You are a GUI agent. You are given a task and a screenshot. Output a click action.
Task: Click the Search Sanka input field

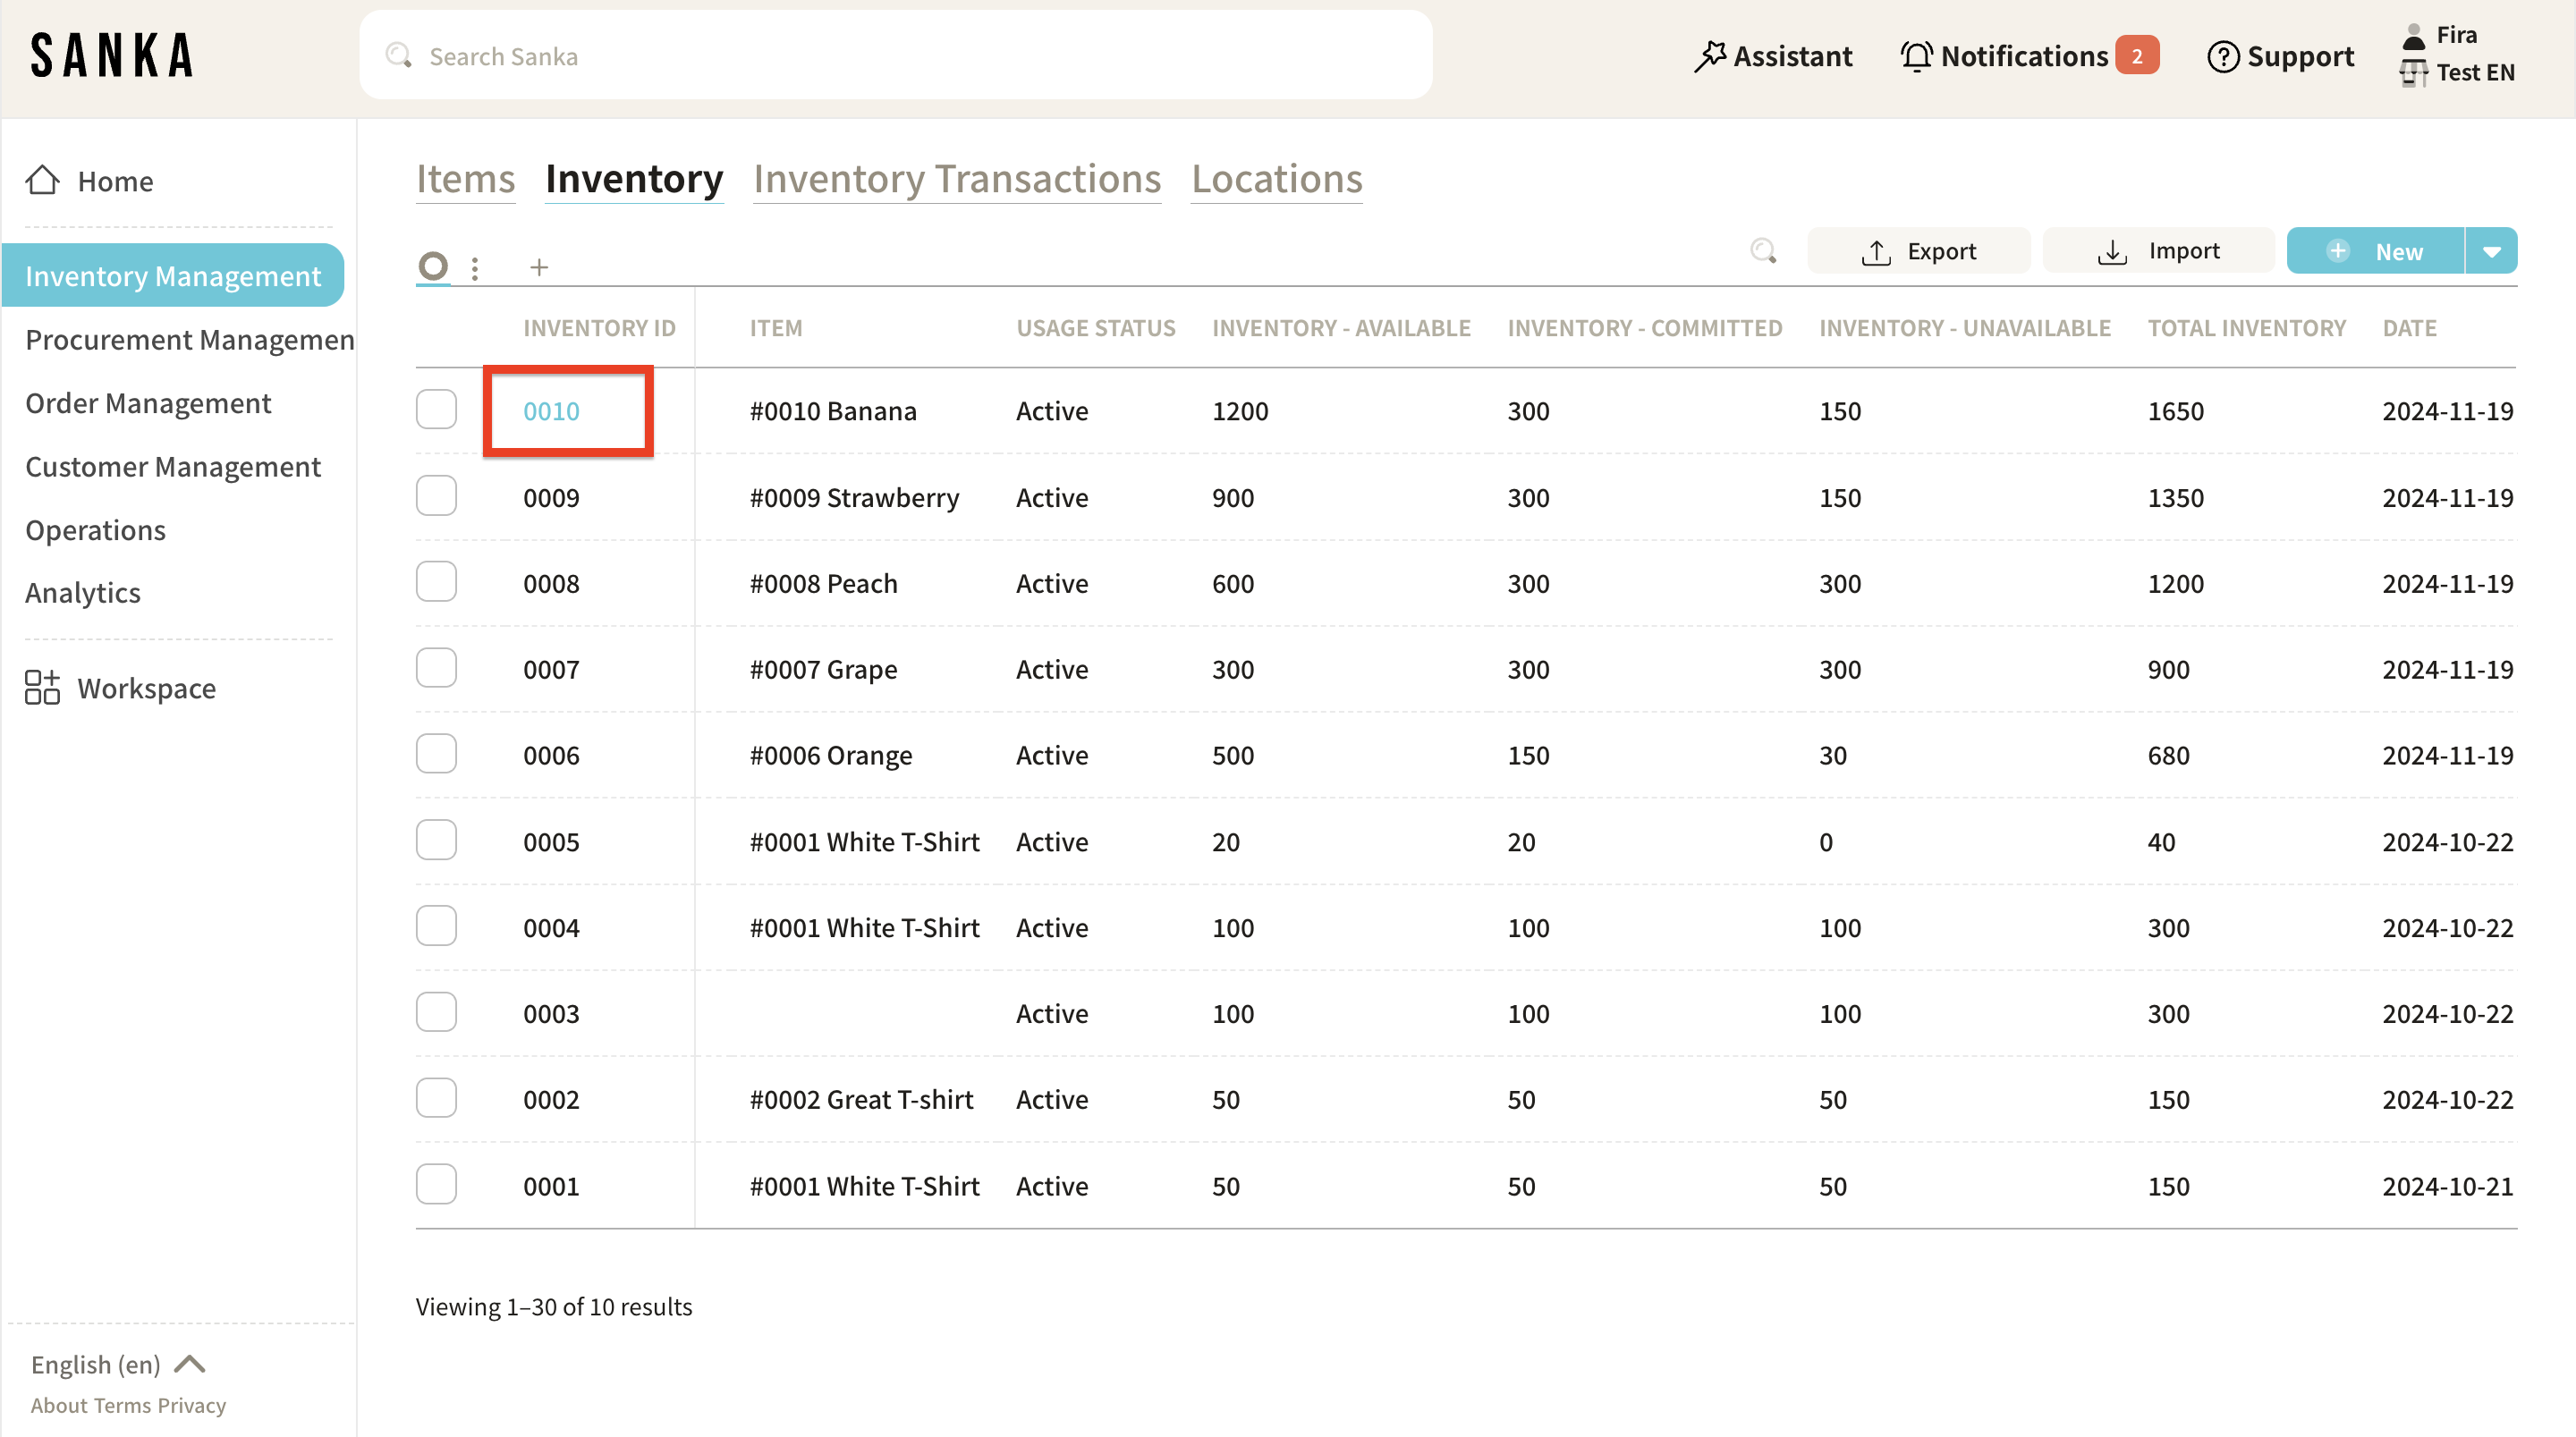[895, 56]
